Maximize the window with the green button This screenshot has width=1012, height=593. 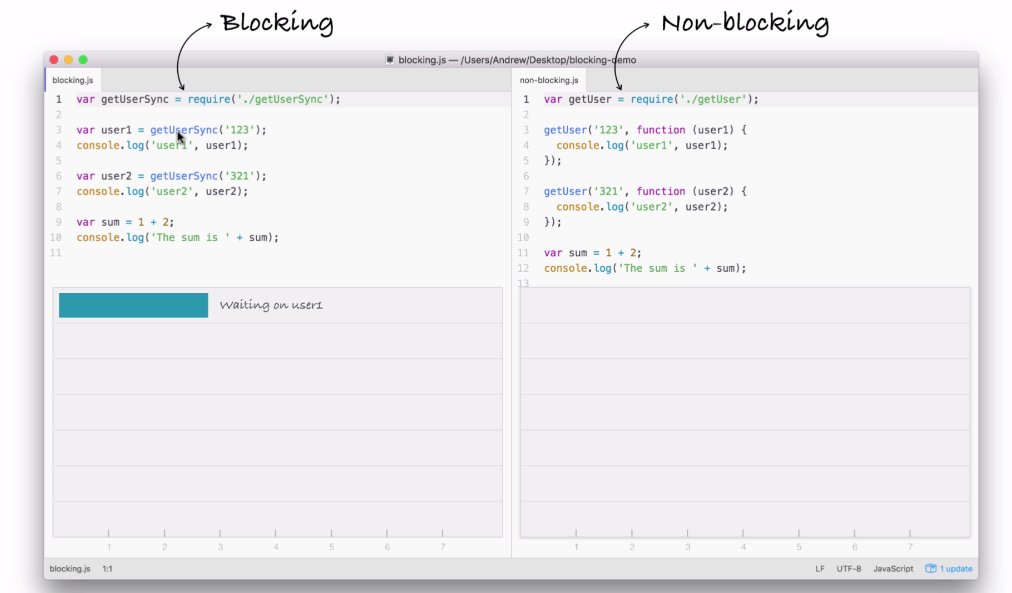coord(84,60)
